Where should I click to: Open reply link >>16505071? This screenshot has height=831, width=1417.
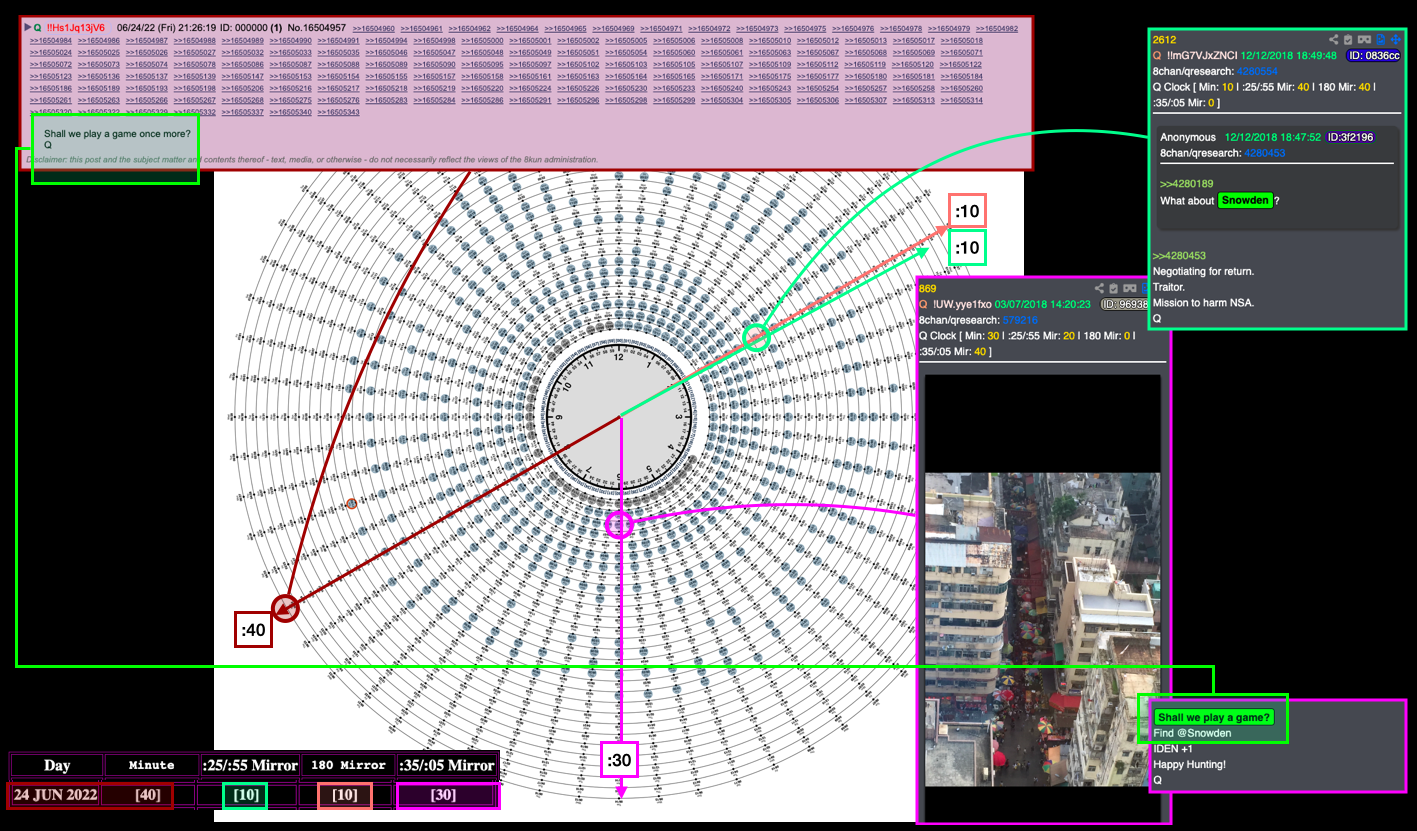961,53
